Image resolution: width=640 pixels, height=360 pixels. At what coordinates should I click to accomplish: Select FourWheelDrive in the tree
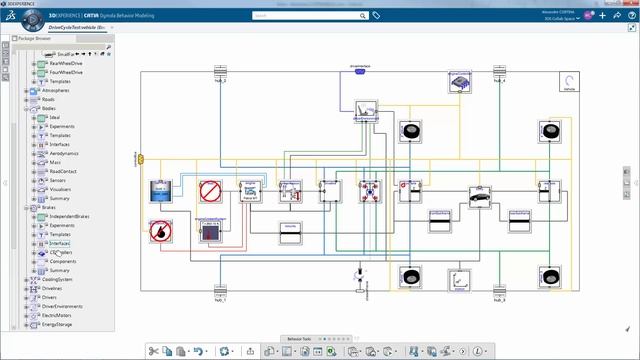66,72
